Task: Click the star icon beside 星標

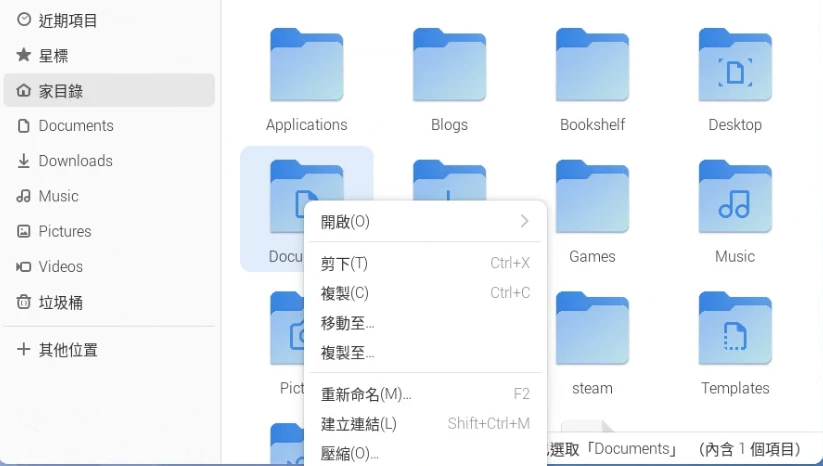Action: [x=24, y=55]
